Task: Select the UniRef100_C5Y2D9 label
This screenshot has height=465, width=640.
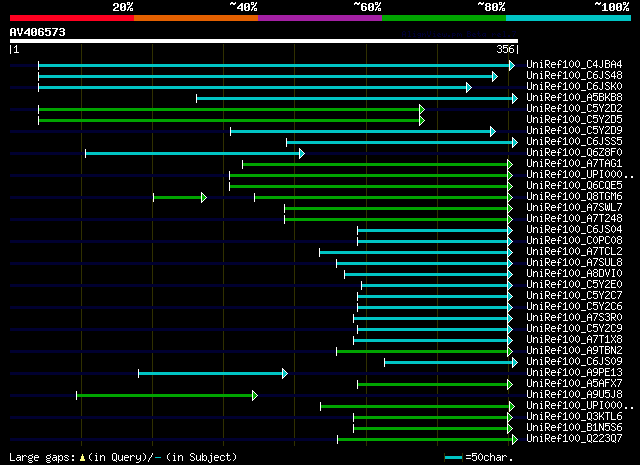Action: pyautogui.click(x=574, y=131)
